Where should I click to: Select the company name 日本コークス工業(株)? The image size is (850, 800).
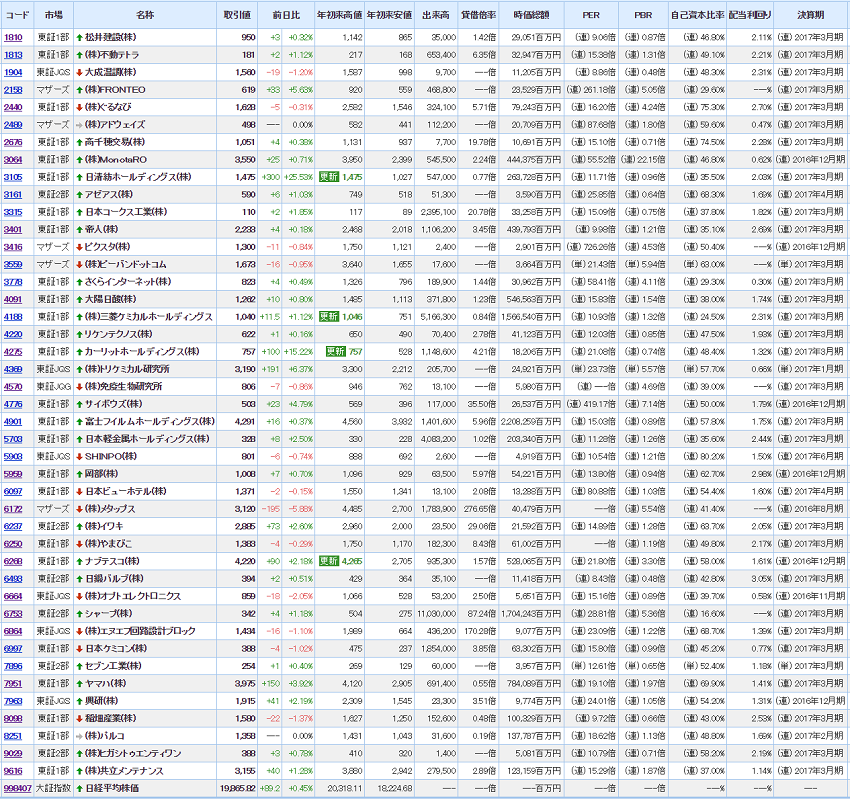click(126, 212)
